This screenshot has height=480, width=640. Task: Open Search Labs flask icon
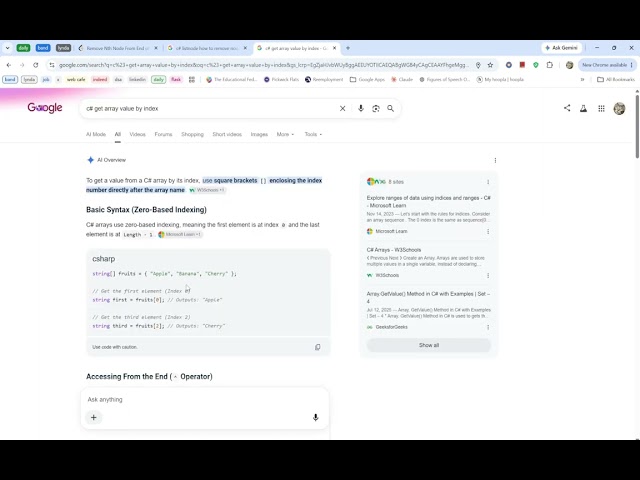pos(584,108)
